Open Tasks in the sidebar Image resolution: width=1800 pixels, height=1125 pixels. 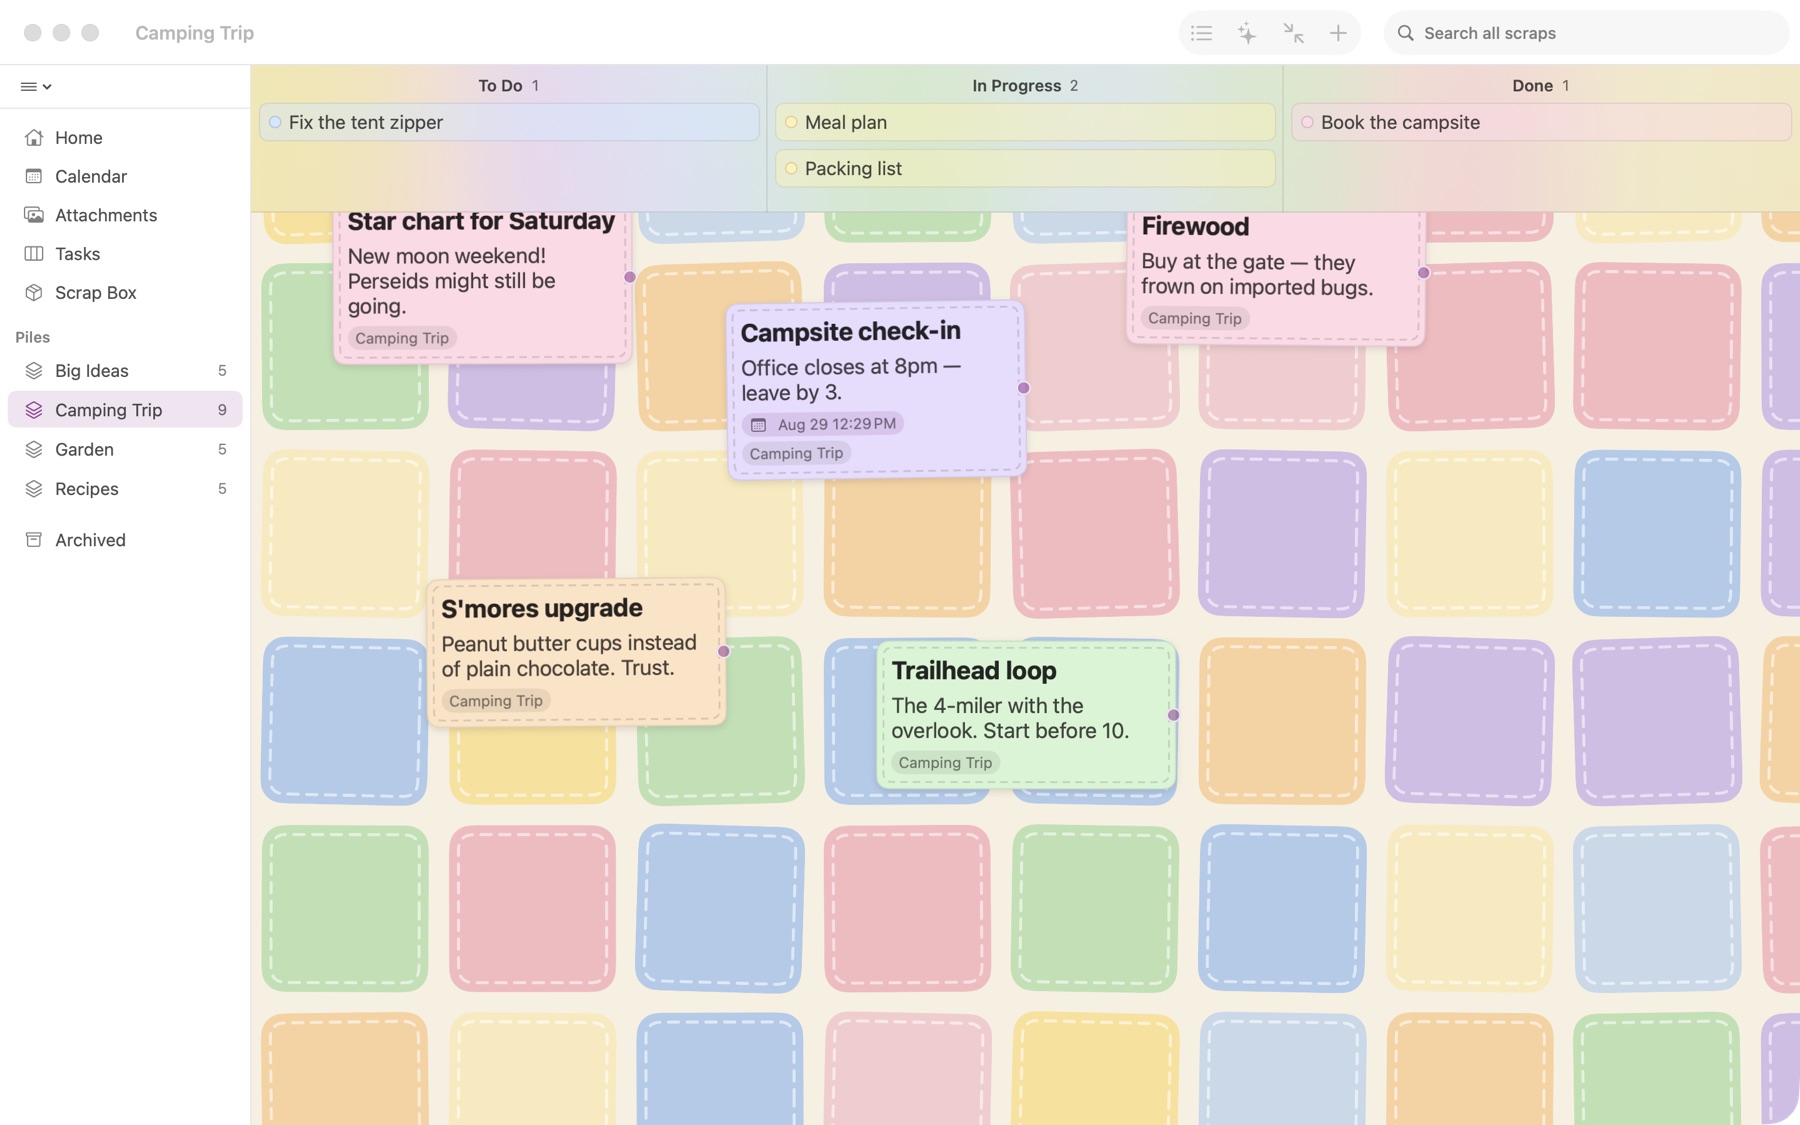[125, 254]
